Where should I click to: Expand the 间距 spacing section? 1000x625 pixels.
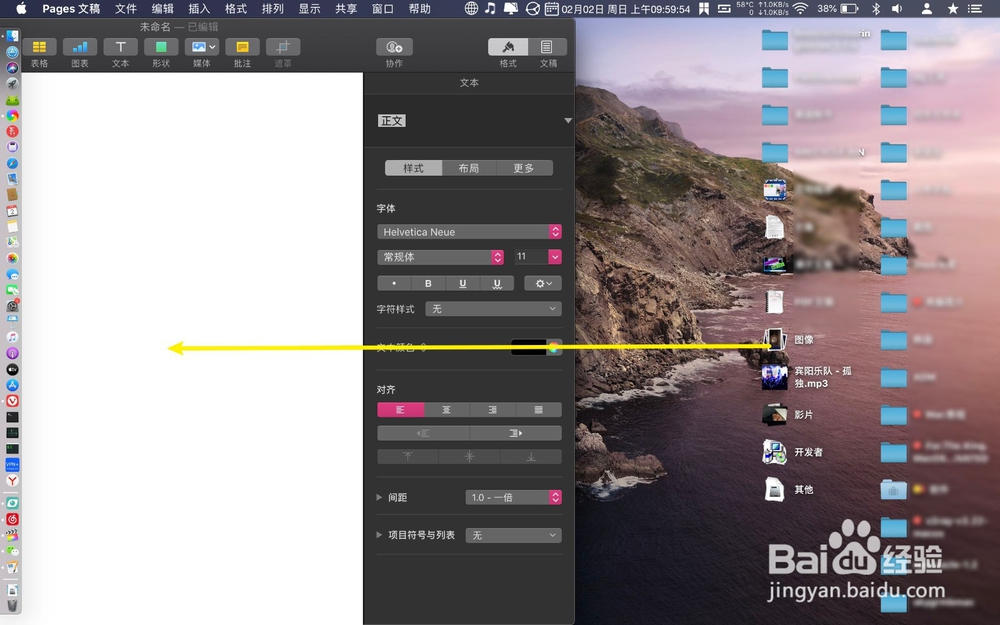click(x=379, y=497)
